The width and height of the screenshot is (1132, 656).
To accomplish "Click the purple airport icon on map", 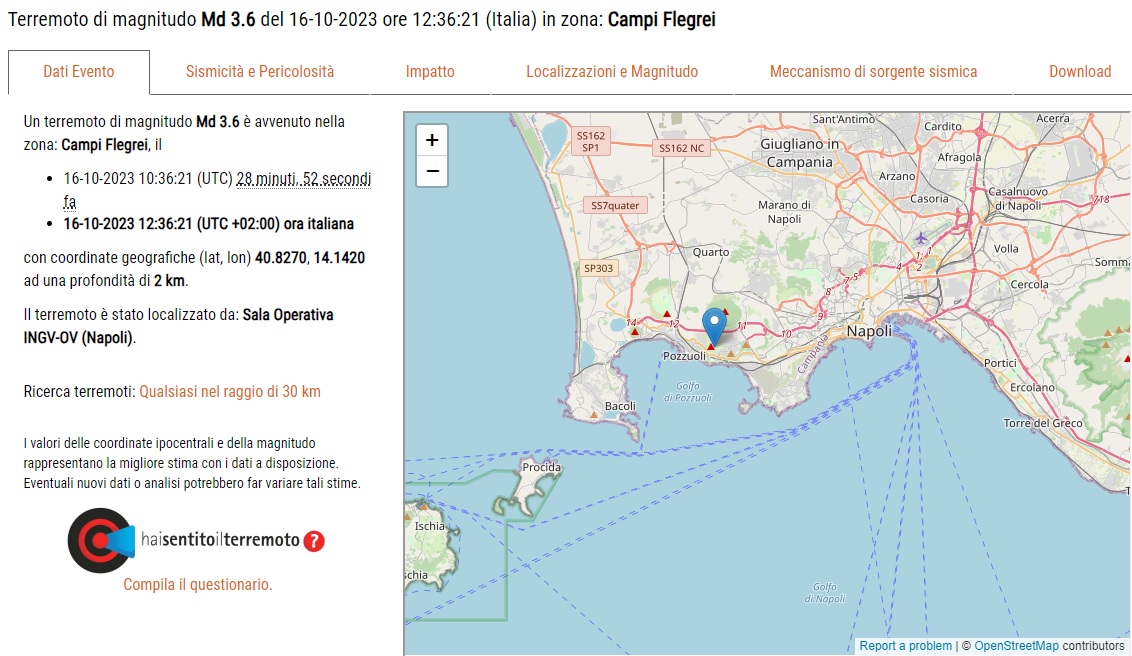I will point(920,238).
